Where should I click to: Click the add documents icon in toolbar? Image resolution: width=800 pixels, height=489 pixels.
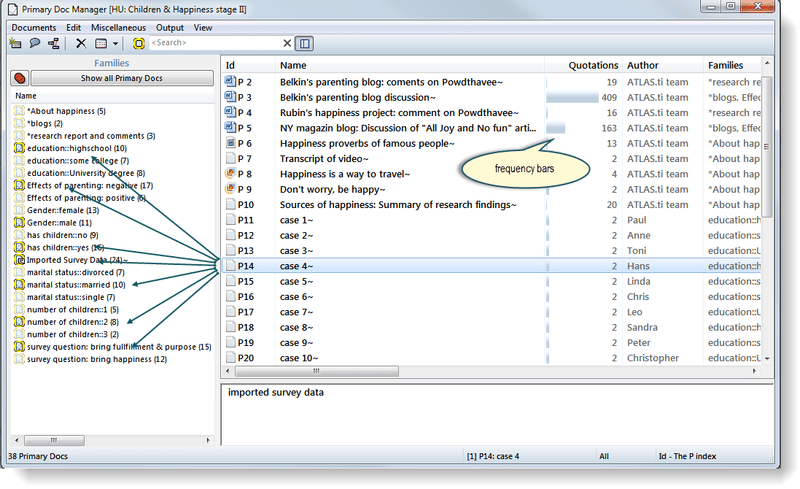pos(15,43)
